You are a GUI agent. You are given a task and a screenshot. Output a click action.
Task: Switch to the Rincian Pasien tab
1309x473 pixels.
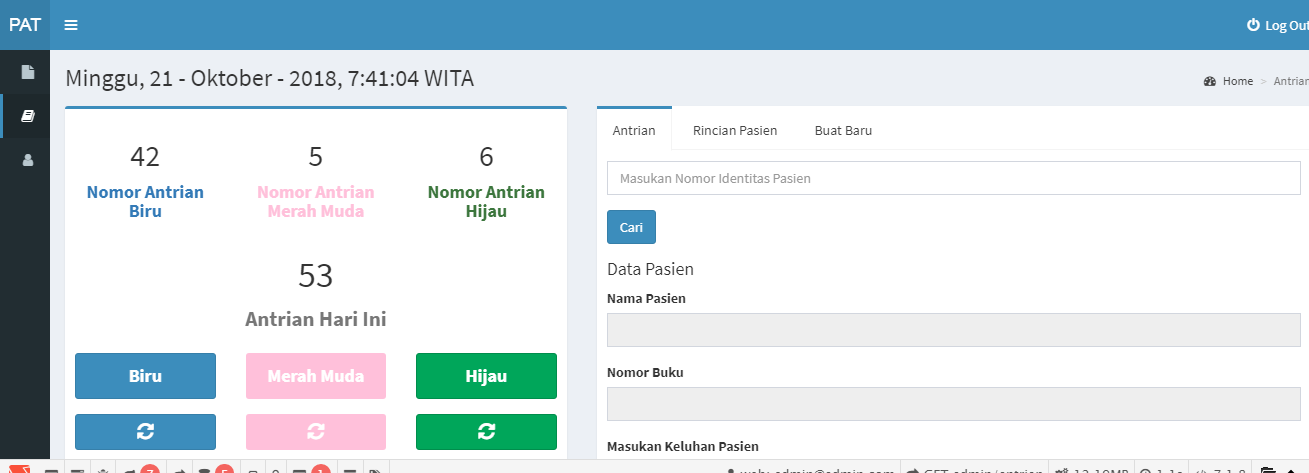[x=735, y=130]
